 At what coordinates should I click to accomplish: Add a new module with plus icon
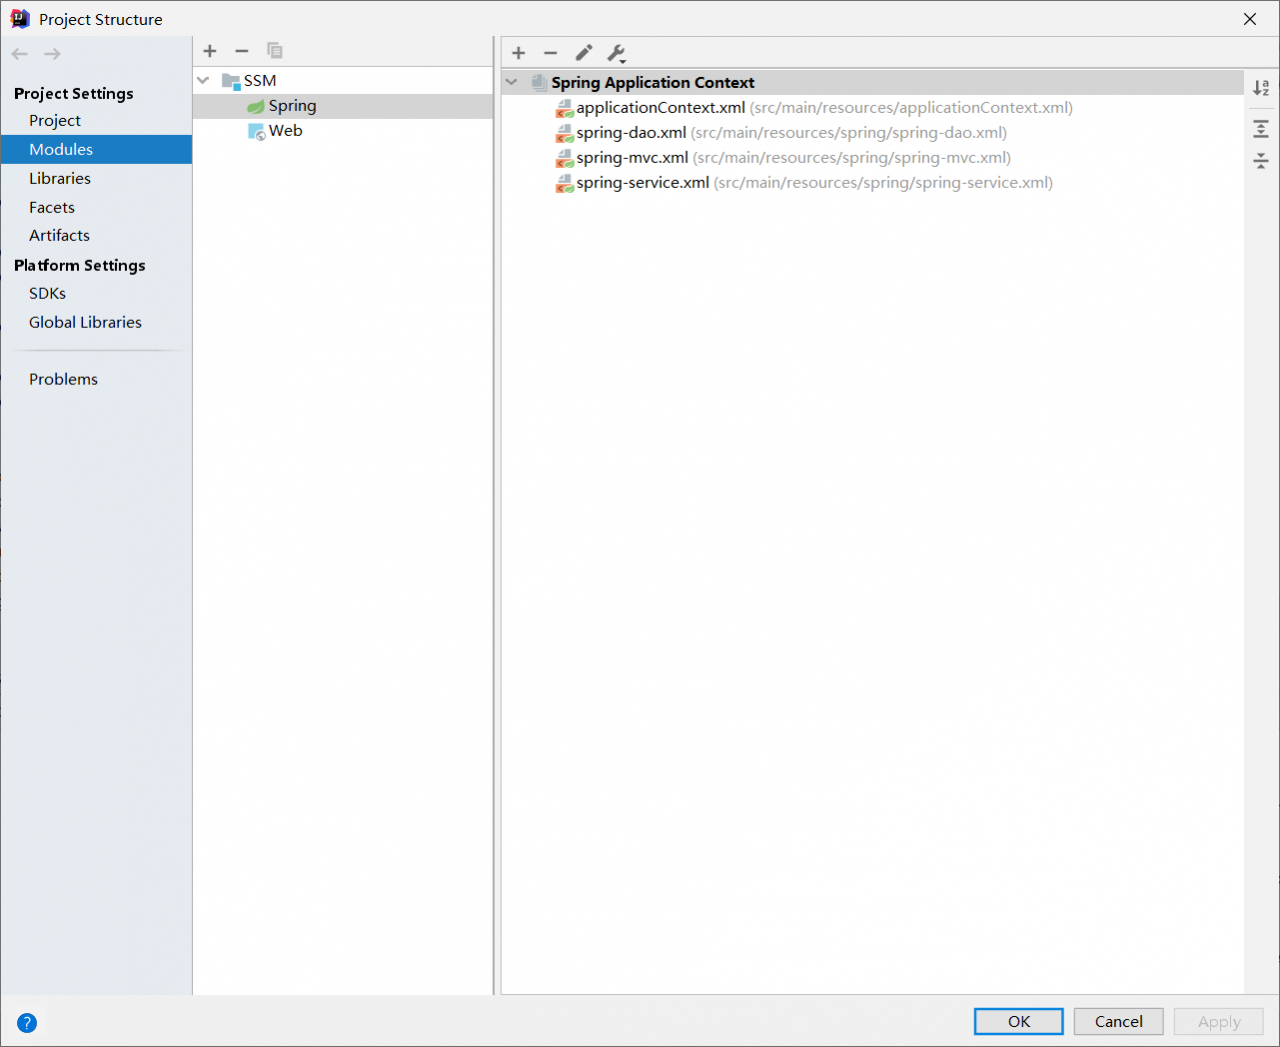click(210, 51)
